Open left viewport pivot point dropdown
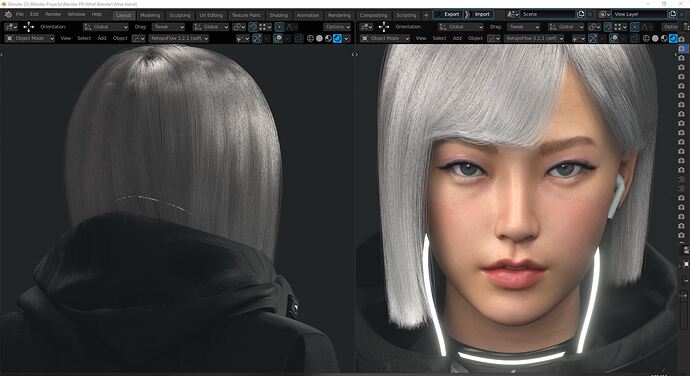690x376 pixels. tap(239, 27)
